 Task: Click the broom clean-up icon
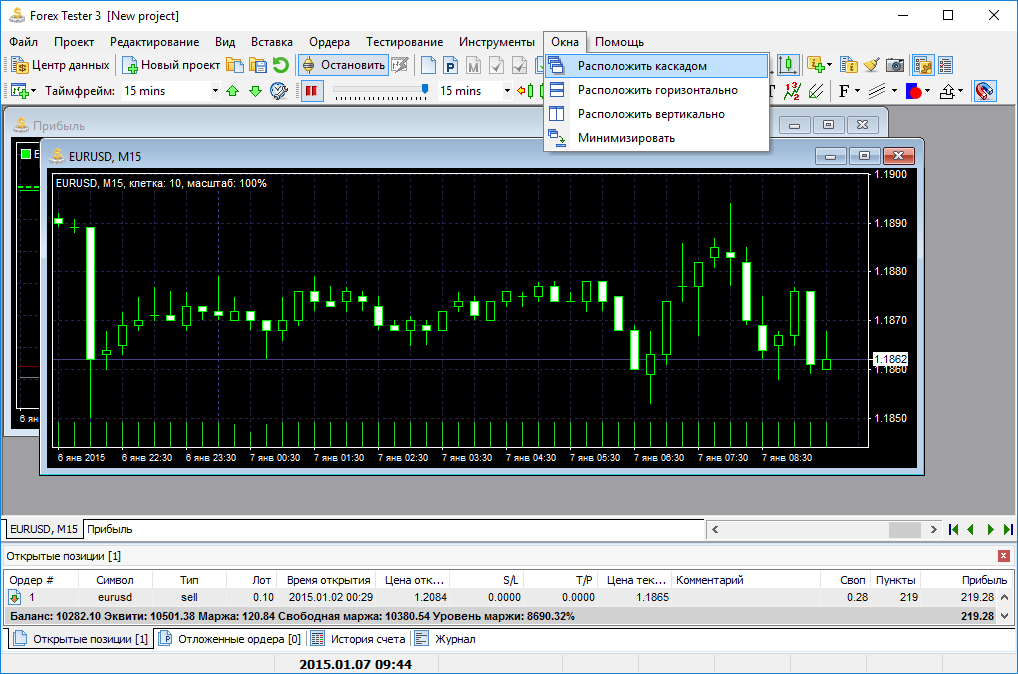click(871, 65)
